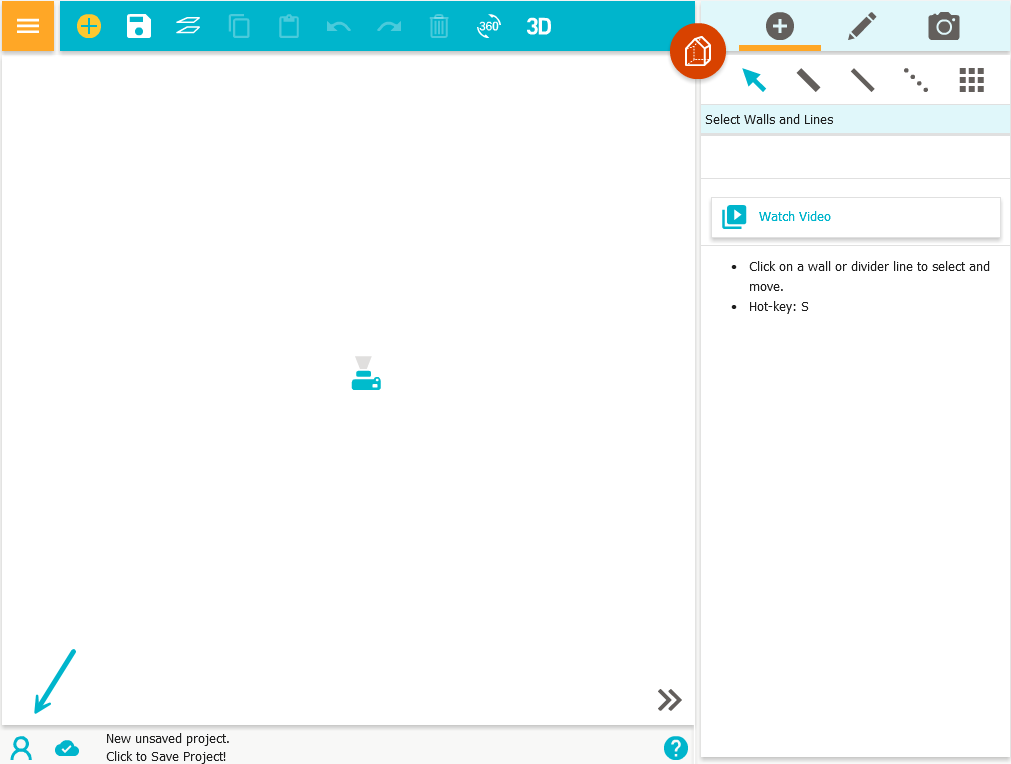
Task: Open the levels layers icon
Action: pos(188,26)
